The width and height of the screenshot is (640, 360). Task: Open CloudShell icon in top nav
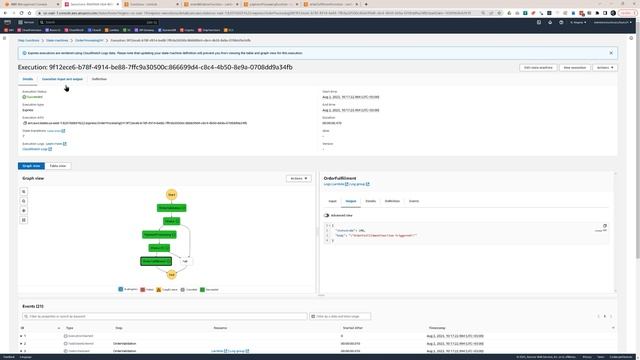[539, 22]
